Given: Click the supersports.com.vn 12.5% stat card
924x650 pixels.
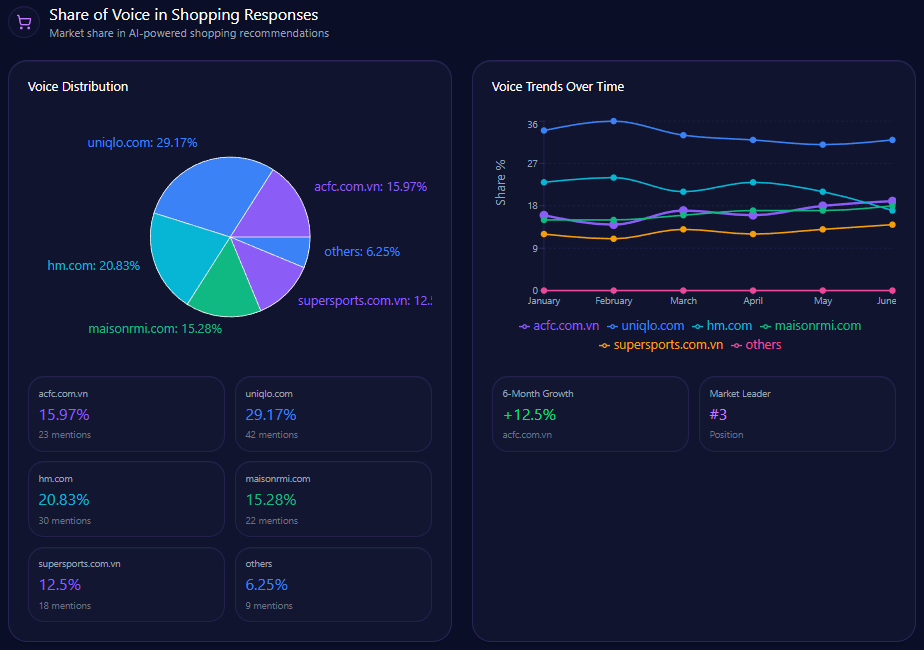Looking at the screenshot, I should tap(126, 584).
